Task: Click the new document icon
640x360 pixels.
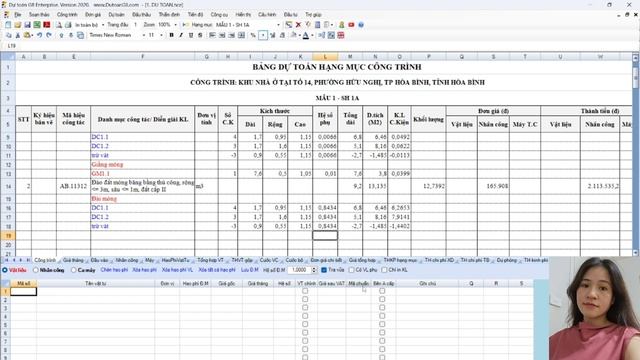Action: (8, 25)
